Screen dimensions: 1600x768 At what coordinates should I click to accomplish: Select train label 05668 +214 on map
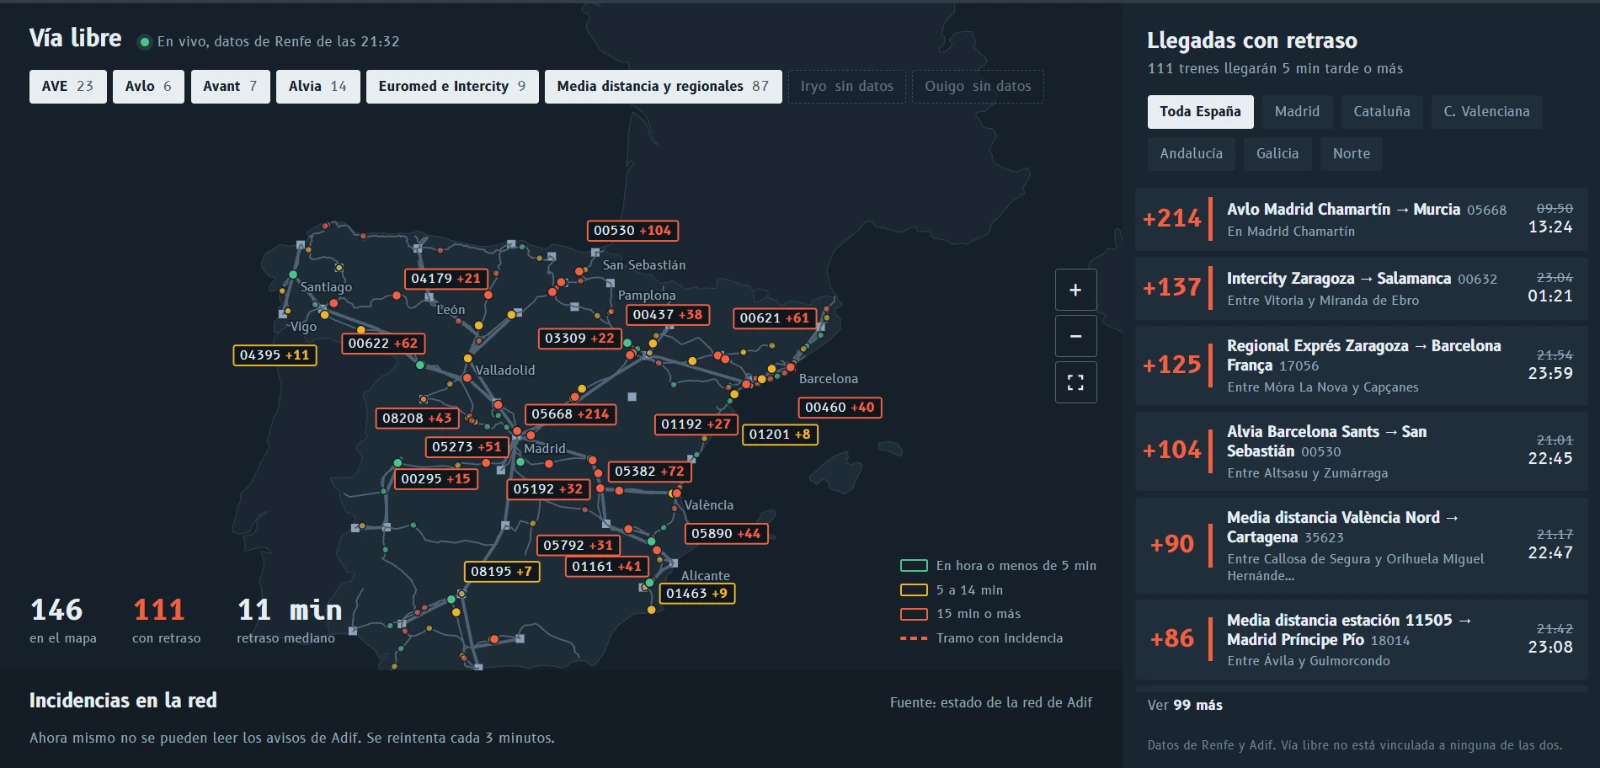click(x=570, y=414)
